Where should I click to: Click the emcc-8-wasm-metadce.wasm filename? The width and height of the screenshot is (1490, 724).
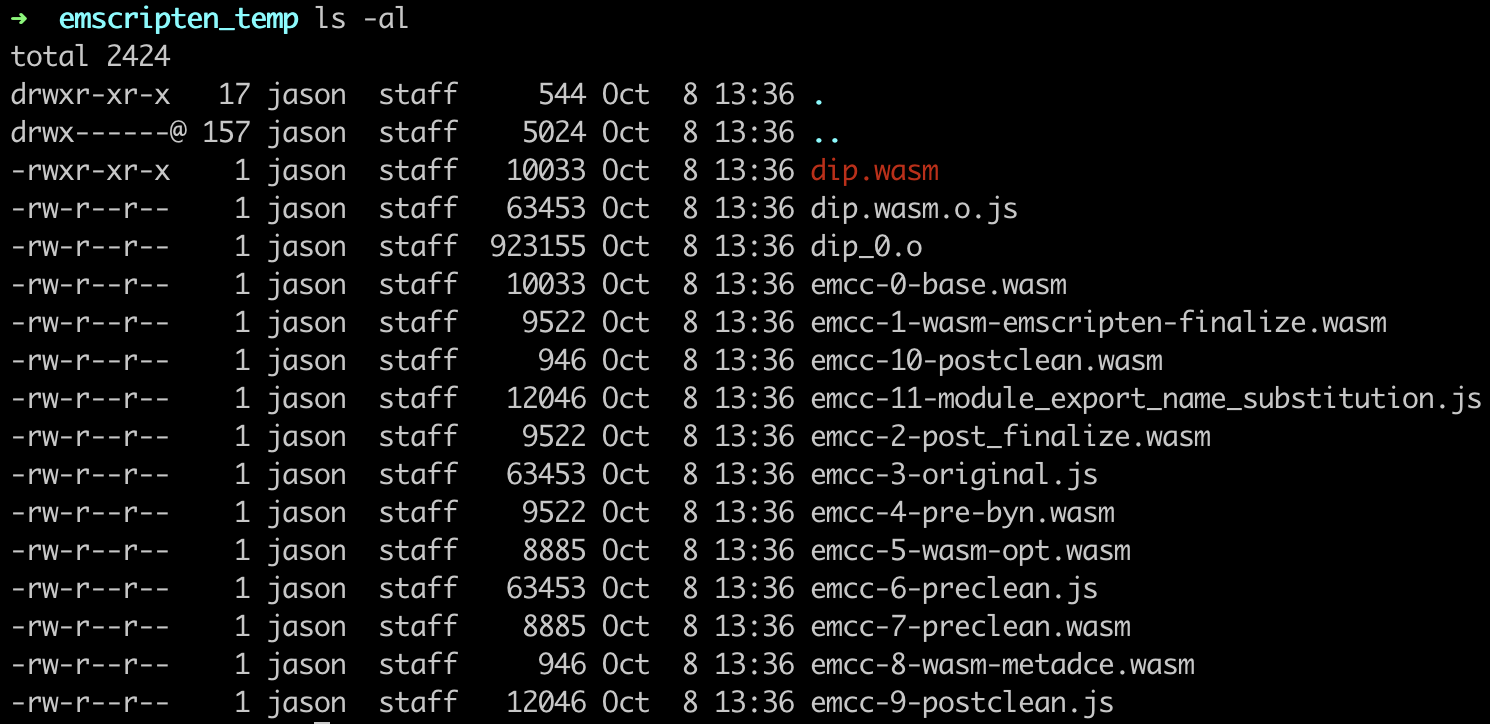pyautogui.click(x=1002, y=665)
